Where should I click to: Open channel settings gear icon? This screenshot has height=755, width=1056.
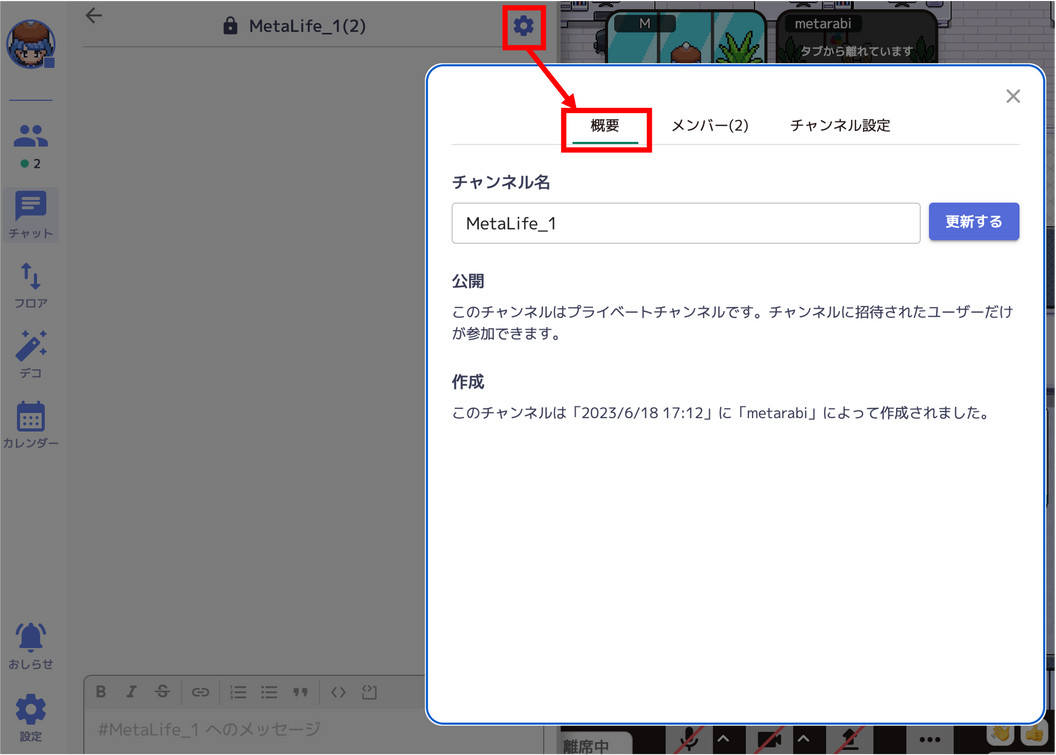(x=523, y=26)
